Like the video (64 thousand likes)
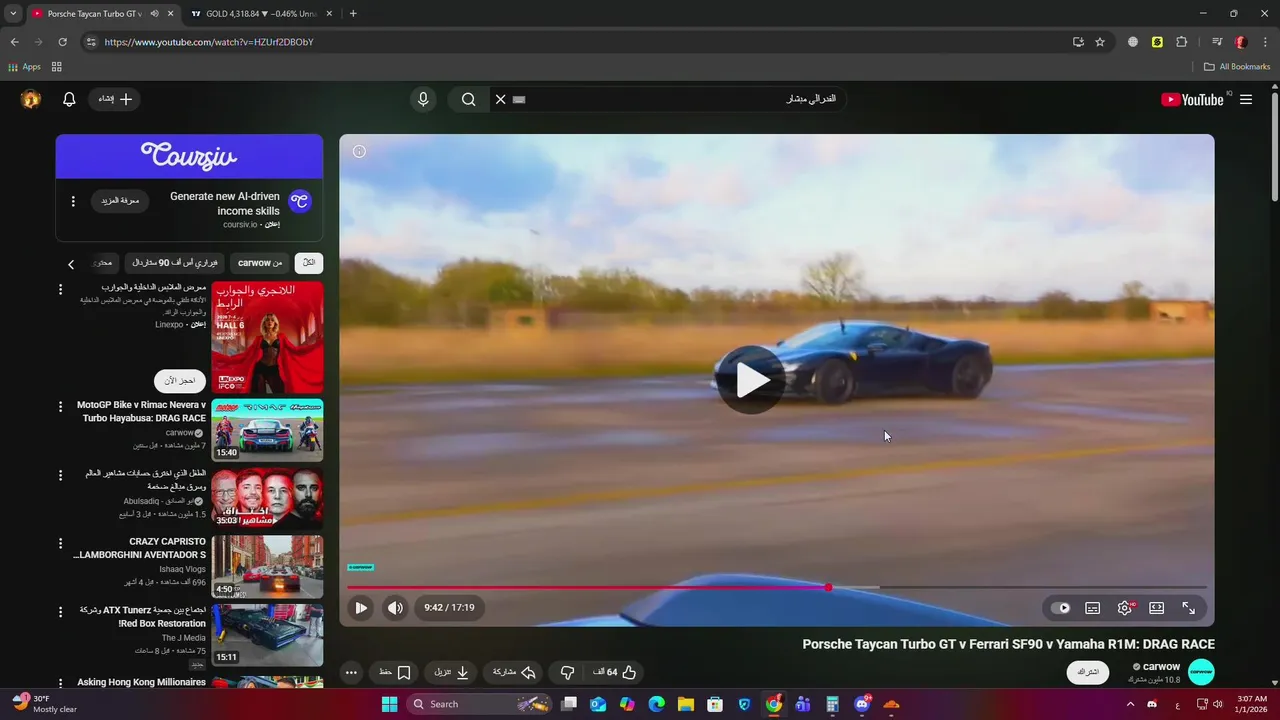The width and height of the screenshot is (1280, 720). (615, 672)
